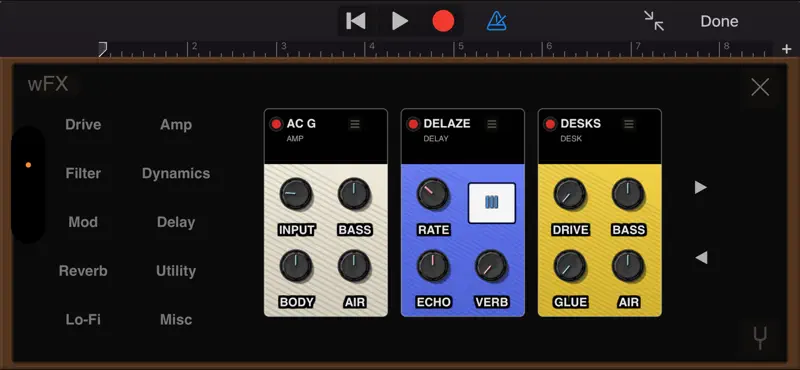Go to next modules with right arrow
Image resolution: width=800 pixels, height=370 pixels.
pos(701,187)
